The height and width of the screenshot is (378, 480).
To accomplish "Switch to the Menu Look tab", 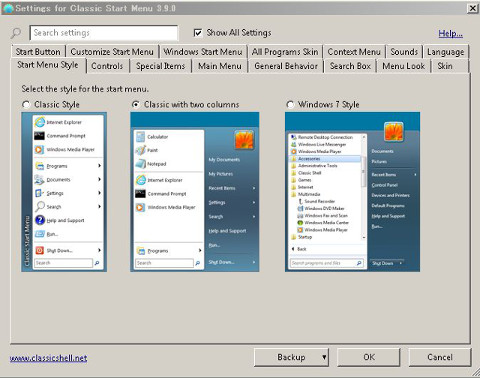I will pos(404,66).
